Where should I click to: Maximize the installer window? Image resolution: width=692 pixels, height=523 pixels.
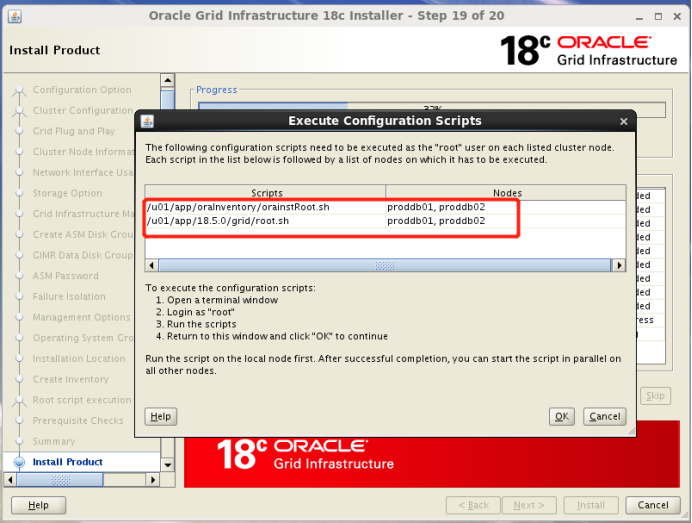[x=658, y=17]
